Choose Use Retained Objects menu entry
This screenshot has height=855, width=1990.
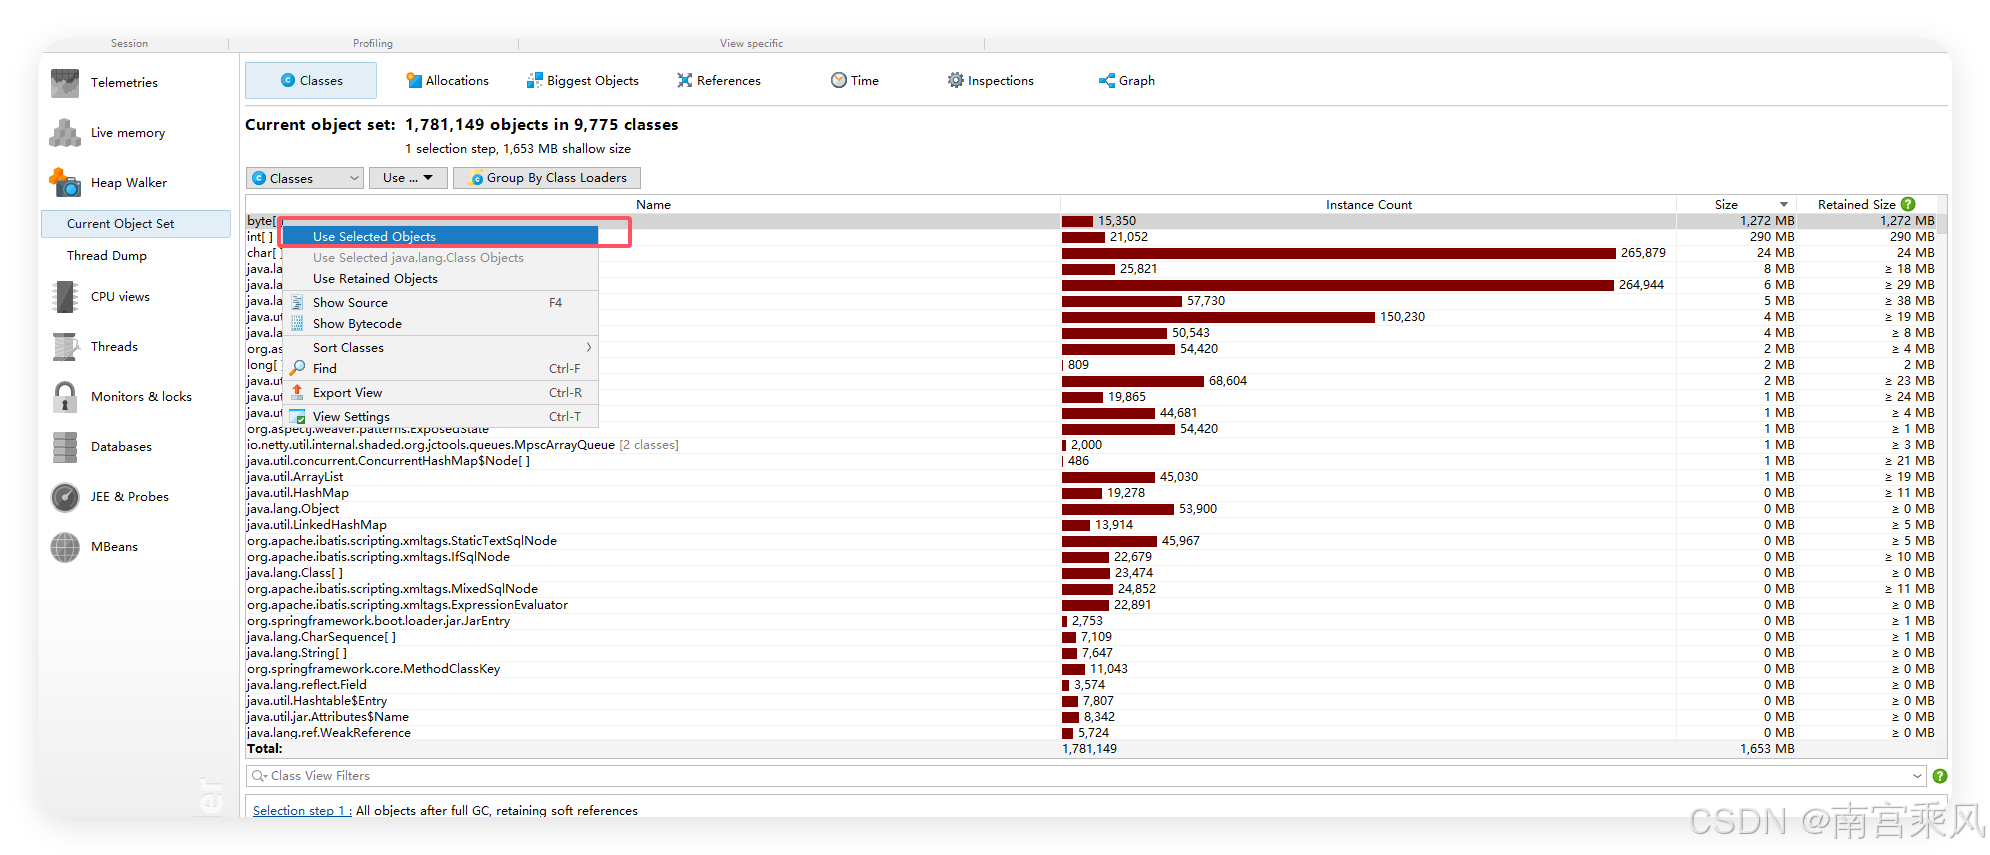click(x=440, y=278)
